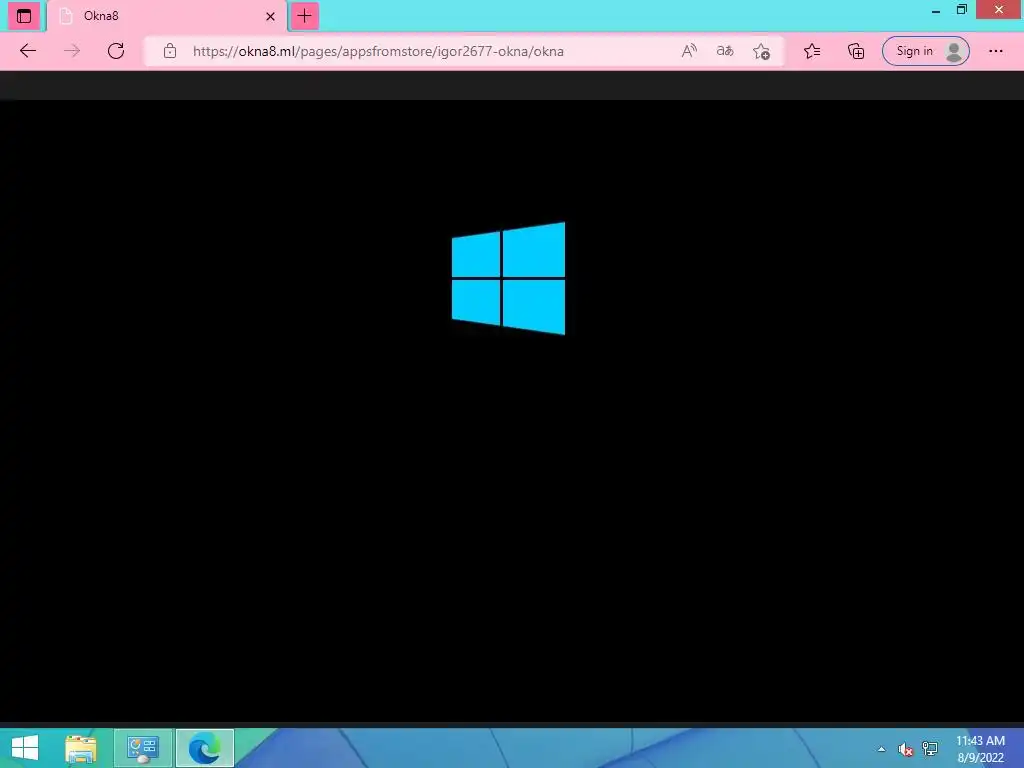Activate Read aloud icon
Image resolution: width=1024 pixels, height=768 pixels.
point(689,51)
